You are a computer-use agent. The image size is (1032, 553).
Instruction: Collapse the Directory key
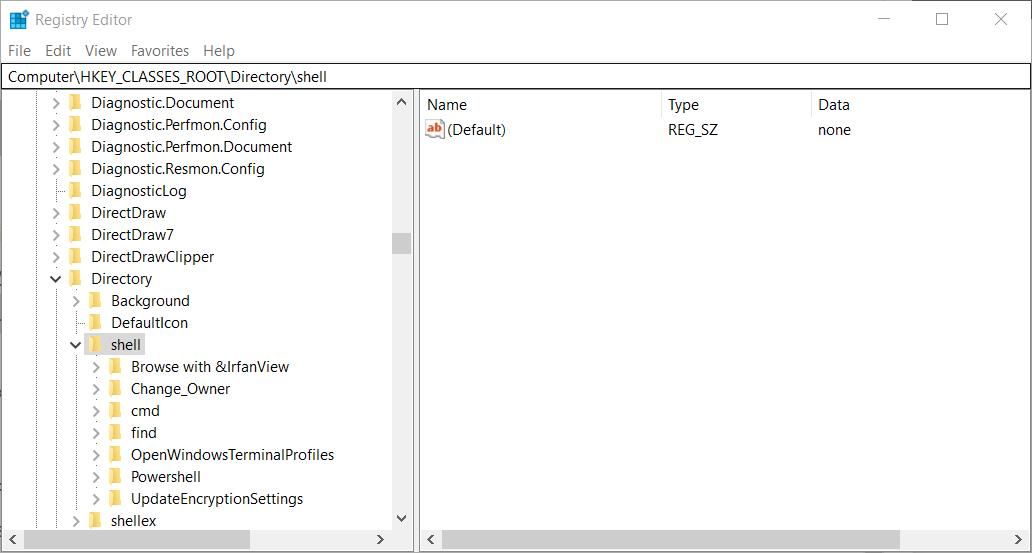[56, 279]
